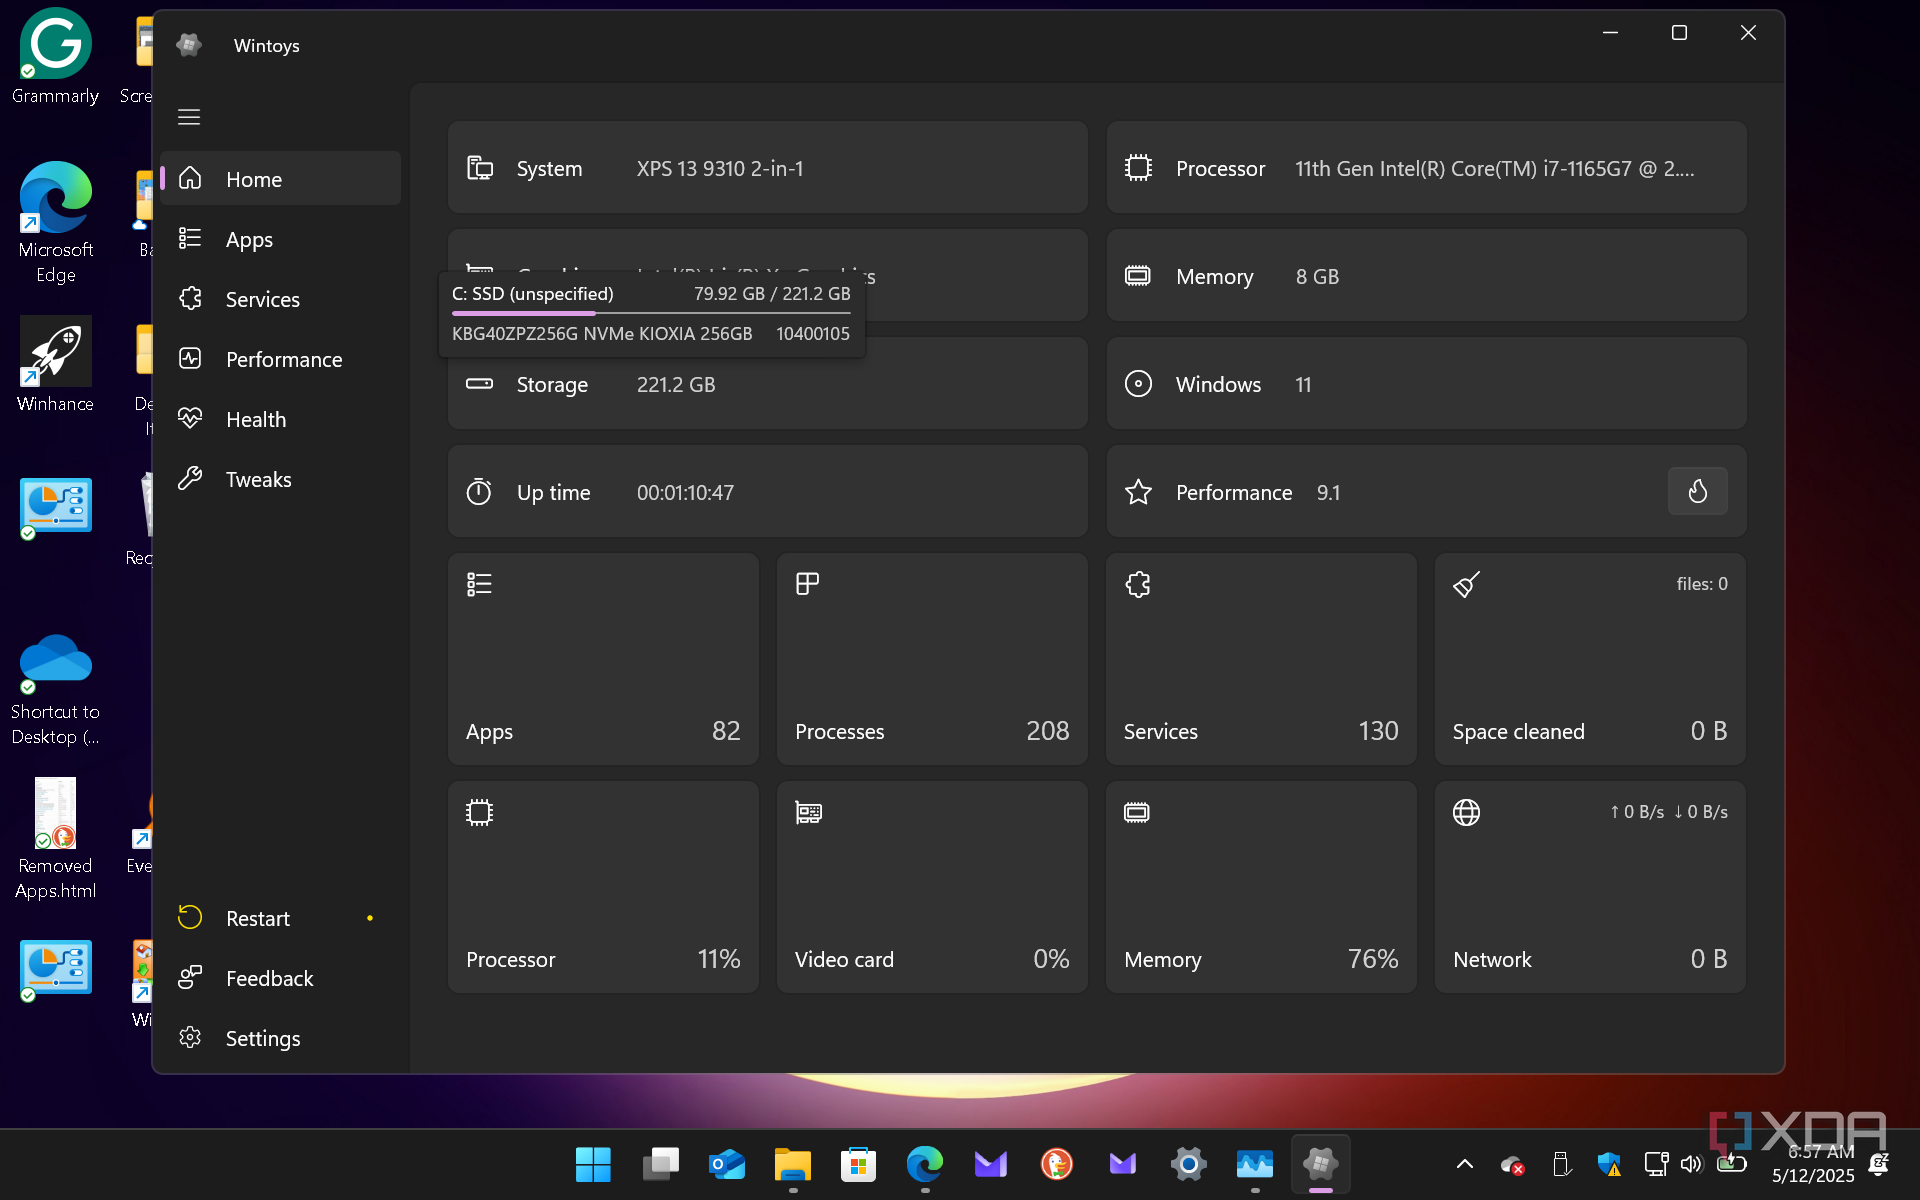The width and height of the screenshot is (1920, 1200).
Task: Open Tweaks from the sidebar
Action: click(281, 479)
